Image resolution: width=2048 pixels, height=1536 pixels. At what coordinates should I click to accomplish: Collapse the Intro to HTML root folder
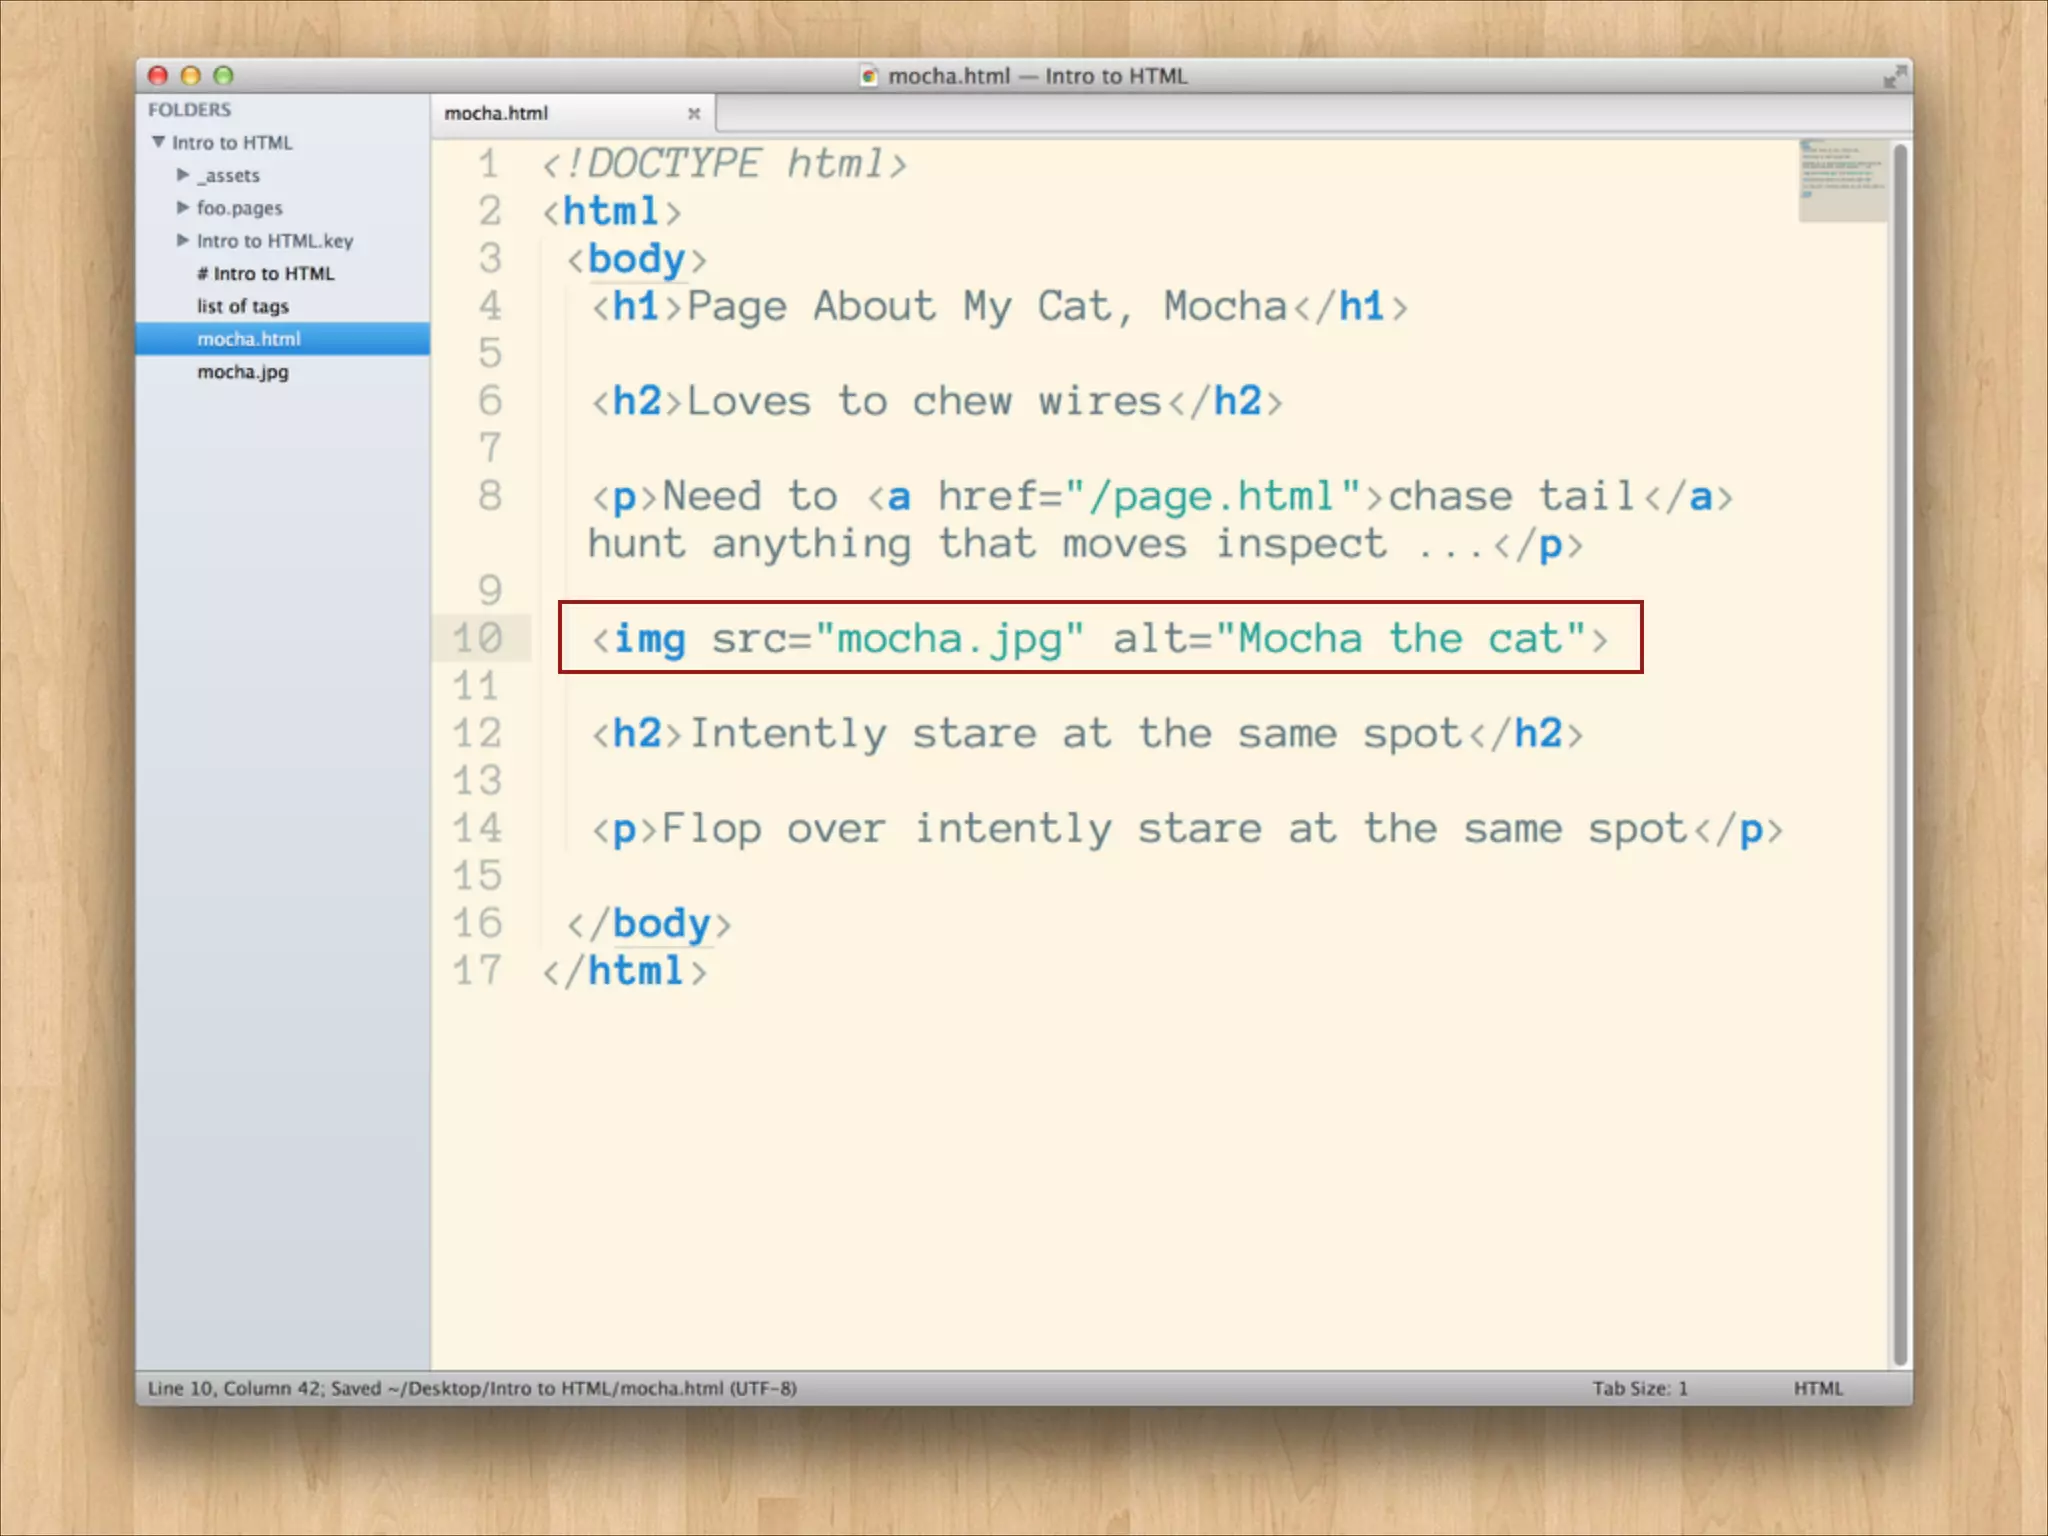(159, 142)
